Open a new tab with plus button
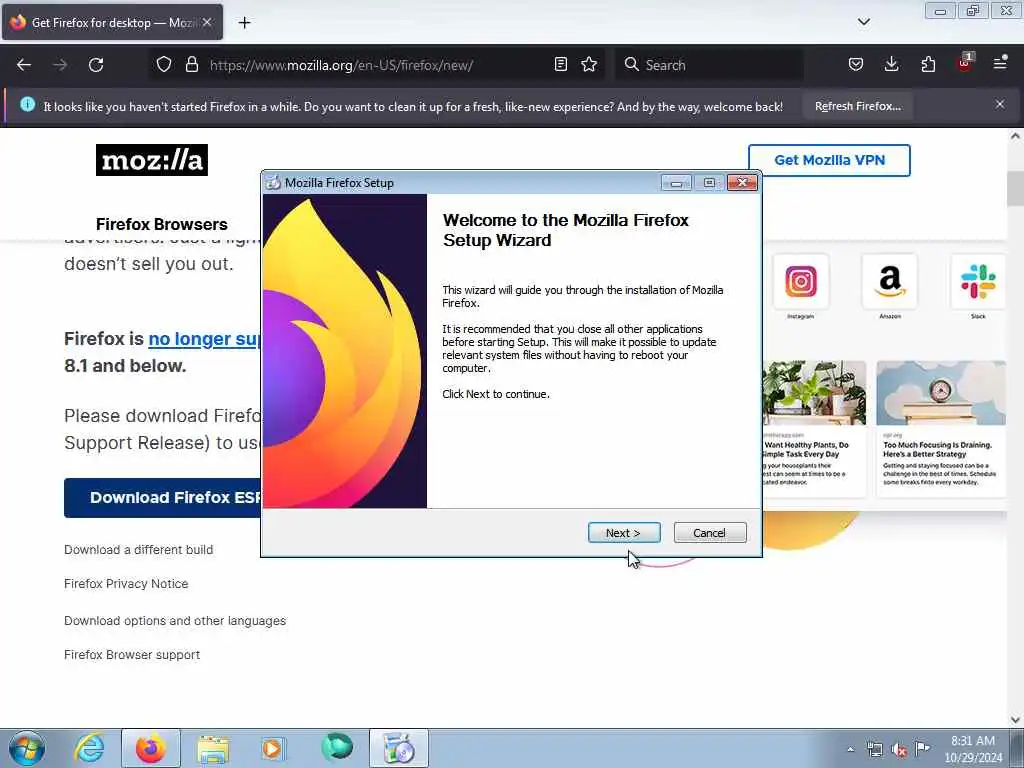The image size is (1024, 768). [244, 23]
